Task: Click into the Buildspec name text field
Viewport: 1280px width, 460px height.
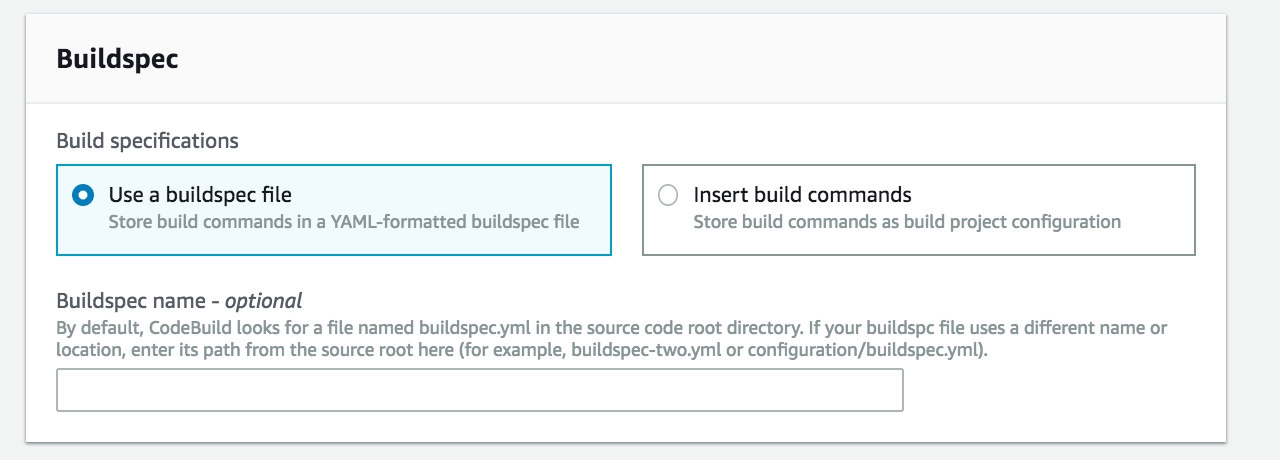Action: tap(479, 390)
